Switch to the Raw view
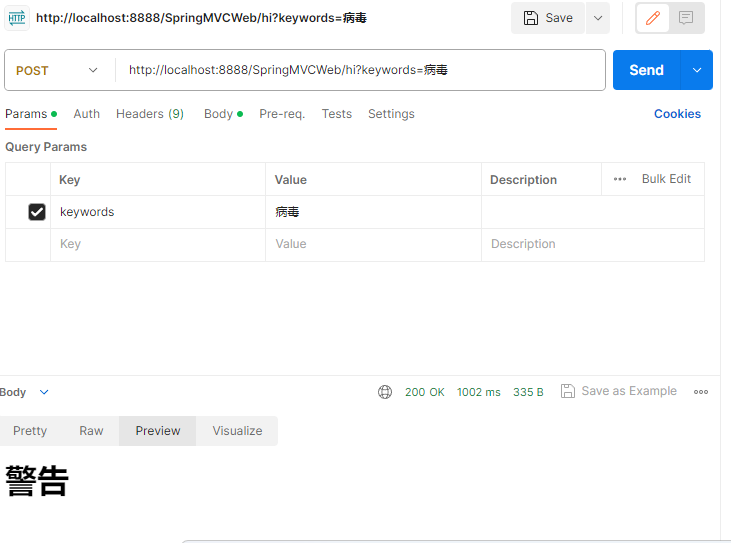This screenshot has height=543, width=731. point(91,431)
